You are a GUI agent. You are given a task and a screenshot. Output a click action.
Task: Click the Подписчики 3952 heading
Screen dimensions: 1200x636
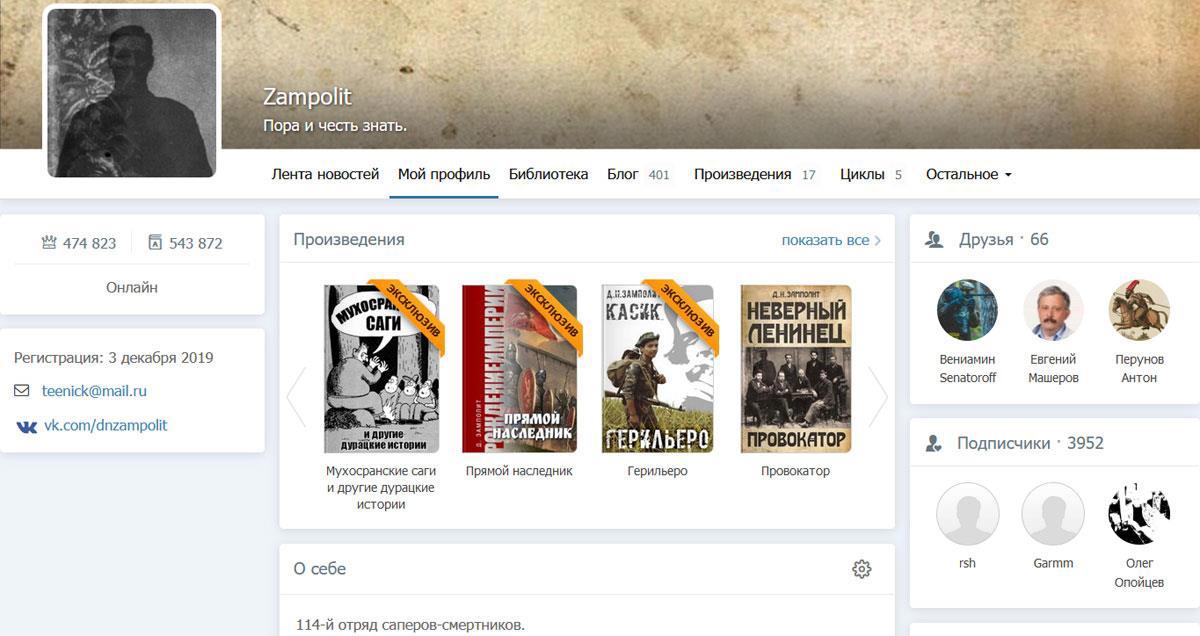[x=1030, y=443]
